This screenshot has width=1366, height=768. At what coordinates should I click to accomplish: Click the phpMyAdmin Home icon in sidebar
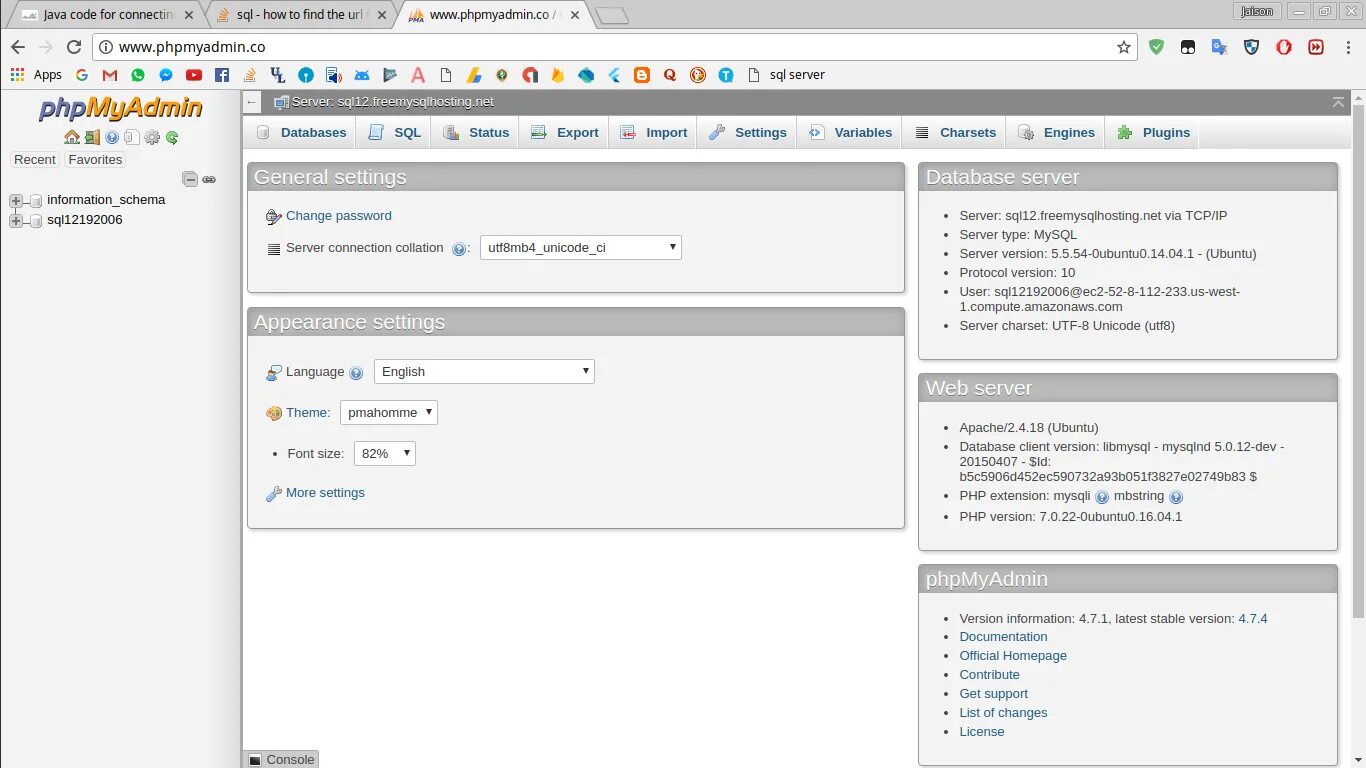[x=72, y=138]
